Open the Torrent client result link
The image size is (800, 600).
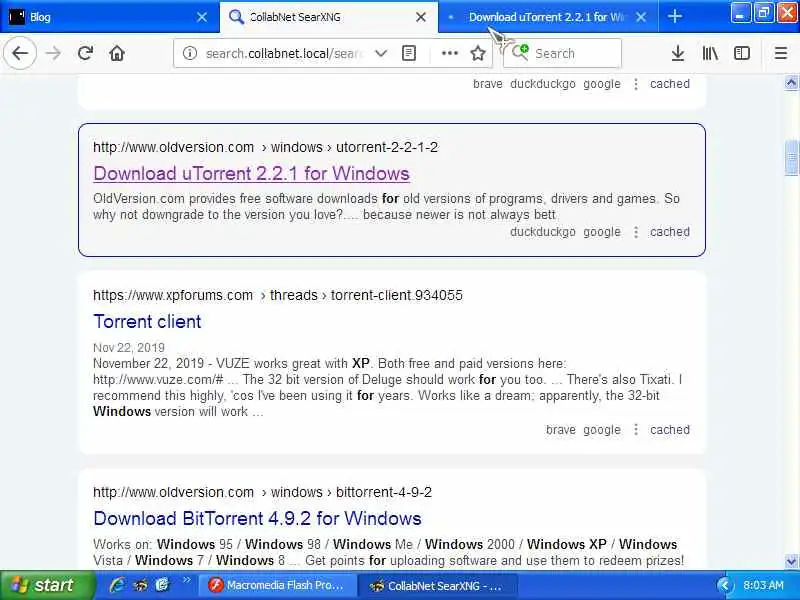point(147,321)
